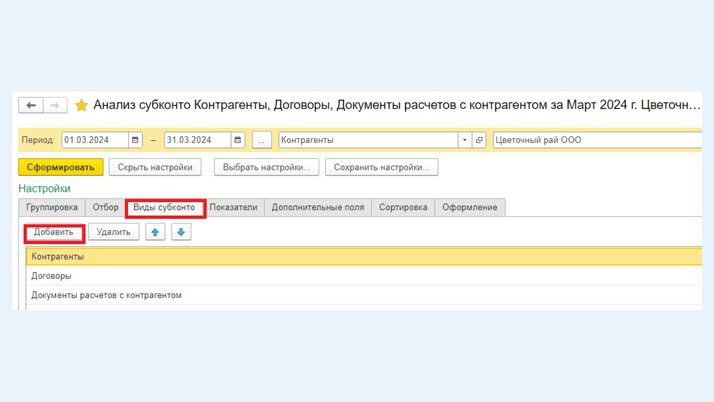Click the back navigation arrow

[x=31, y=105]
